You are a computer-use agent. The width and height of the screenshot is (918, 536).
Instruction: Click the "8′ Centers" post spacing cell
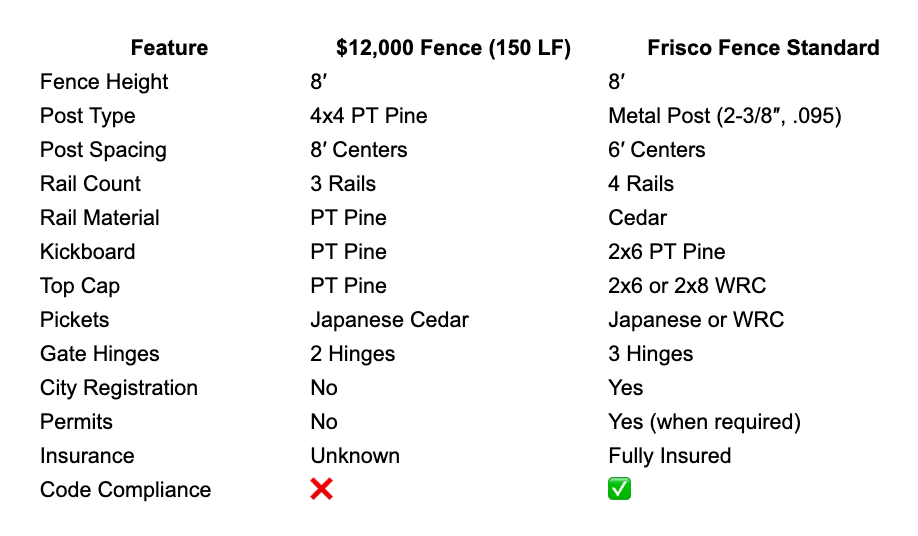tap(358, 150)
